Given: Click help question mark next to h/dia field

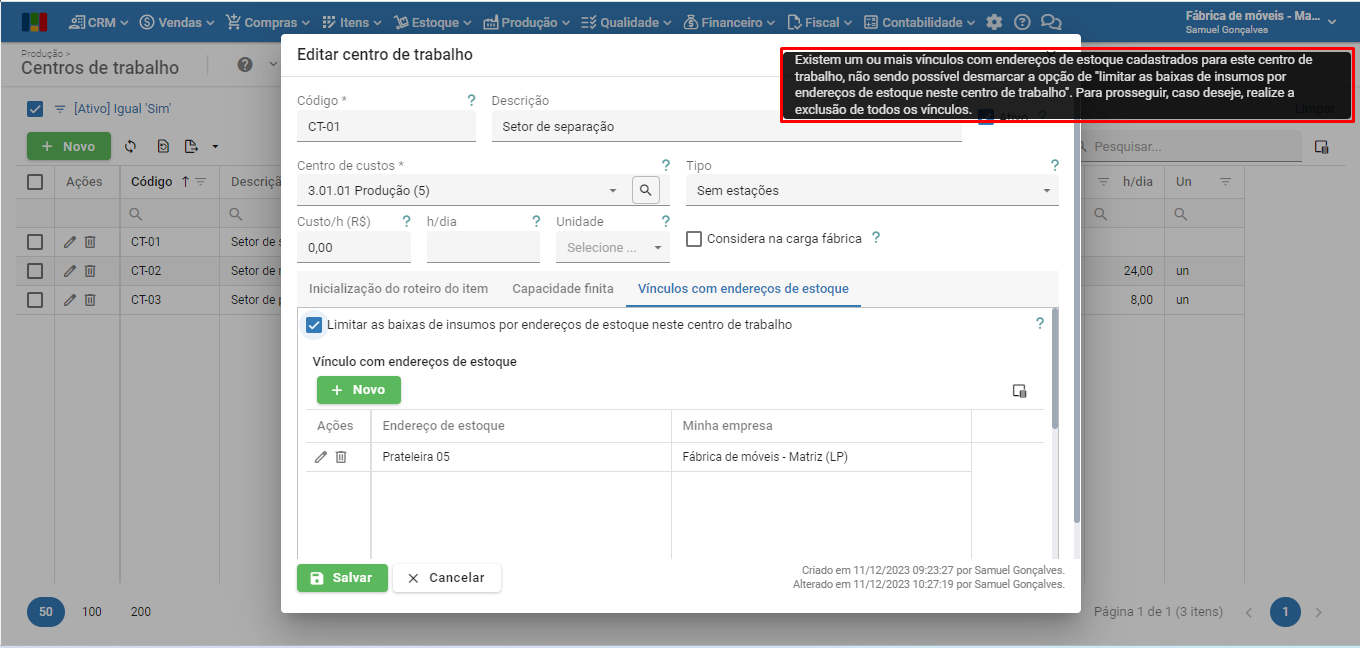Looking at the screenshot, I should click(535, 221).
